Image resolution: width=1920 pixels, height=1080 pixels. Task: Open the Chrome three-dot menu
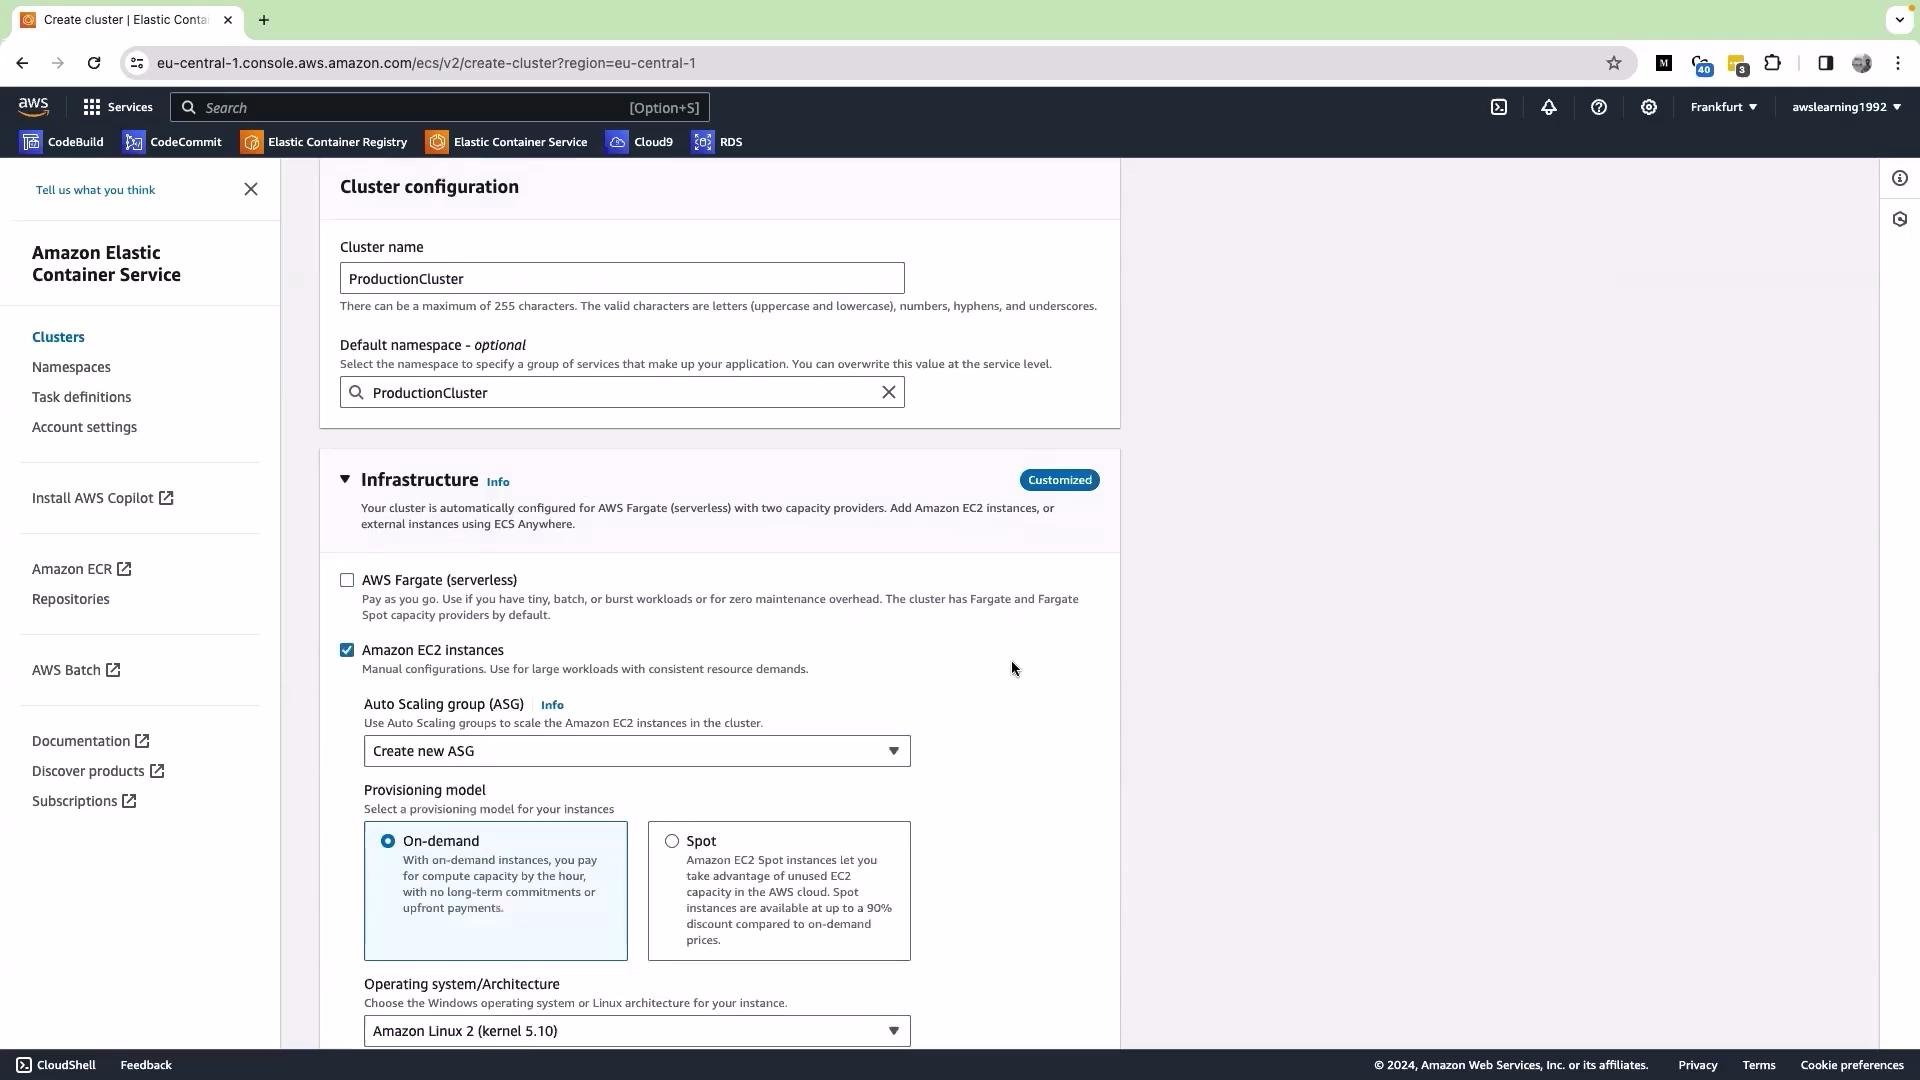(x=1898, y=63)
